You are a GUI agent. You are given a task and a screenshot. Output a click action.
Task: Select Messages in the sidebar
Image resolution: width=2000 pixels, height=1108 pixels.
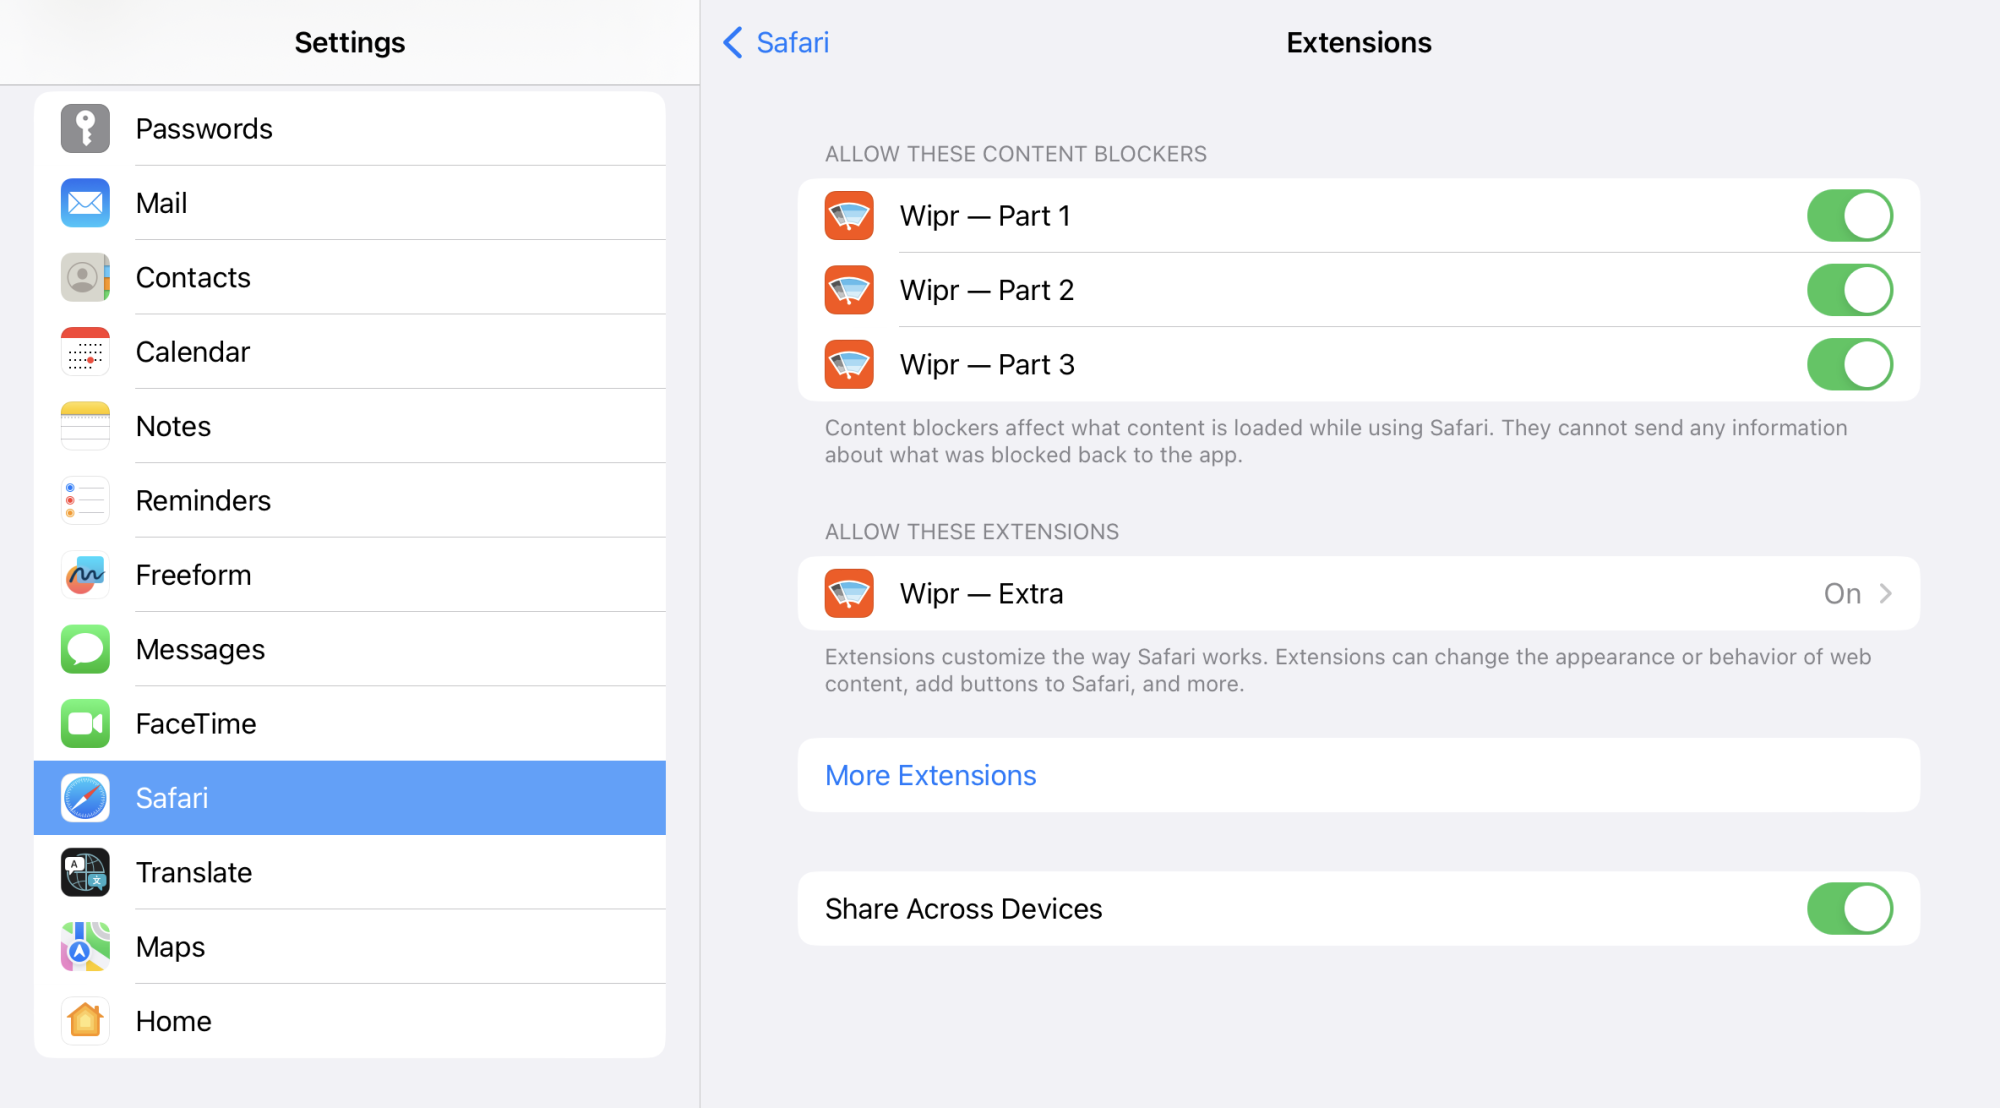click(350, 649)
